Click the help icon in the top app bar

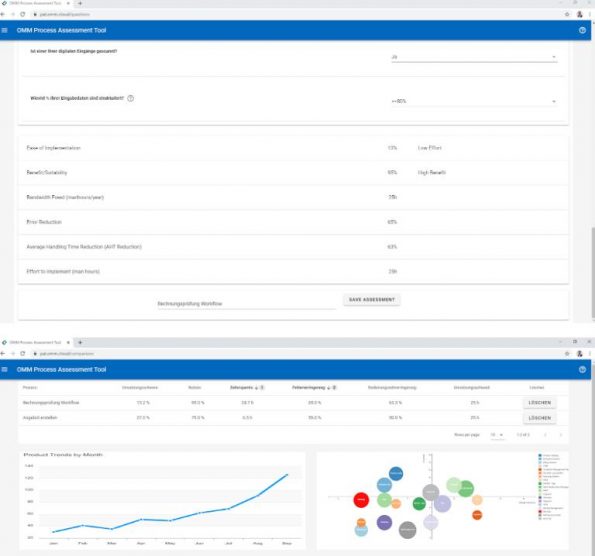click(582, 30)
